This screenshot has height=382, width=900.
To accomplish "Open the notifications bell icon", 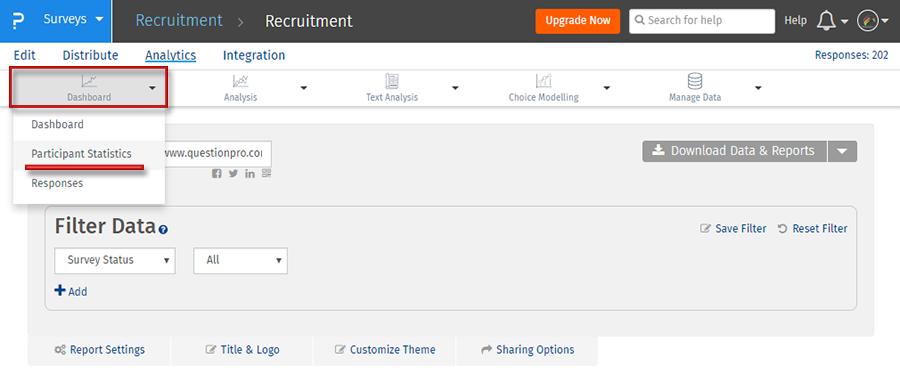I will (x=826, y=21).
